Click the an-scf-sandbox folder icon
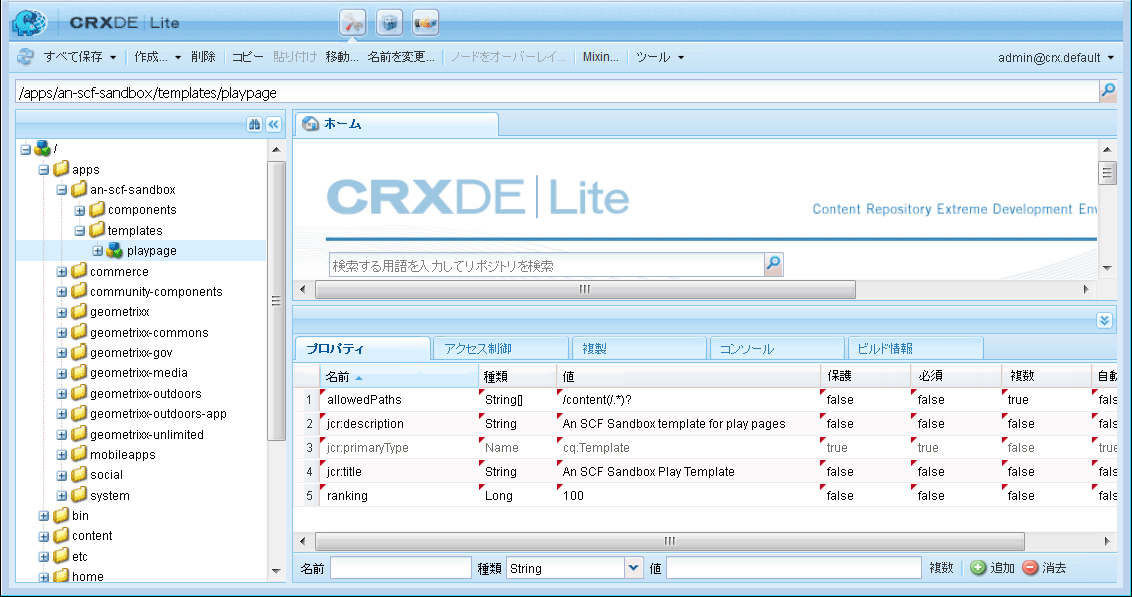This screenshot has width=1132, height=597. tap(79, 189)
